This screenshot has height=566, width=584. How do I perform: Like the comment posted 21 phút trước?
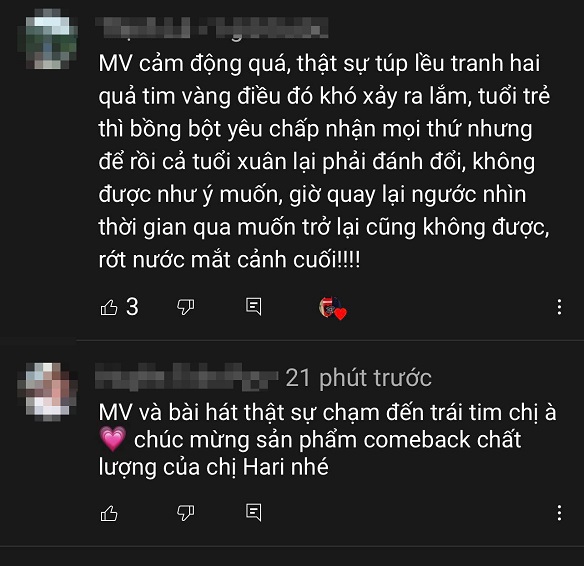109,513
